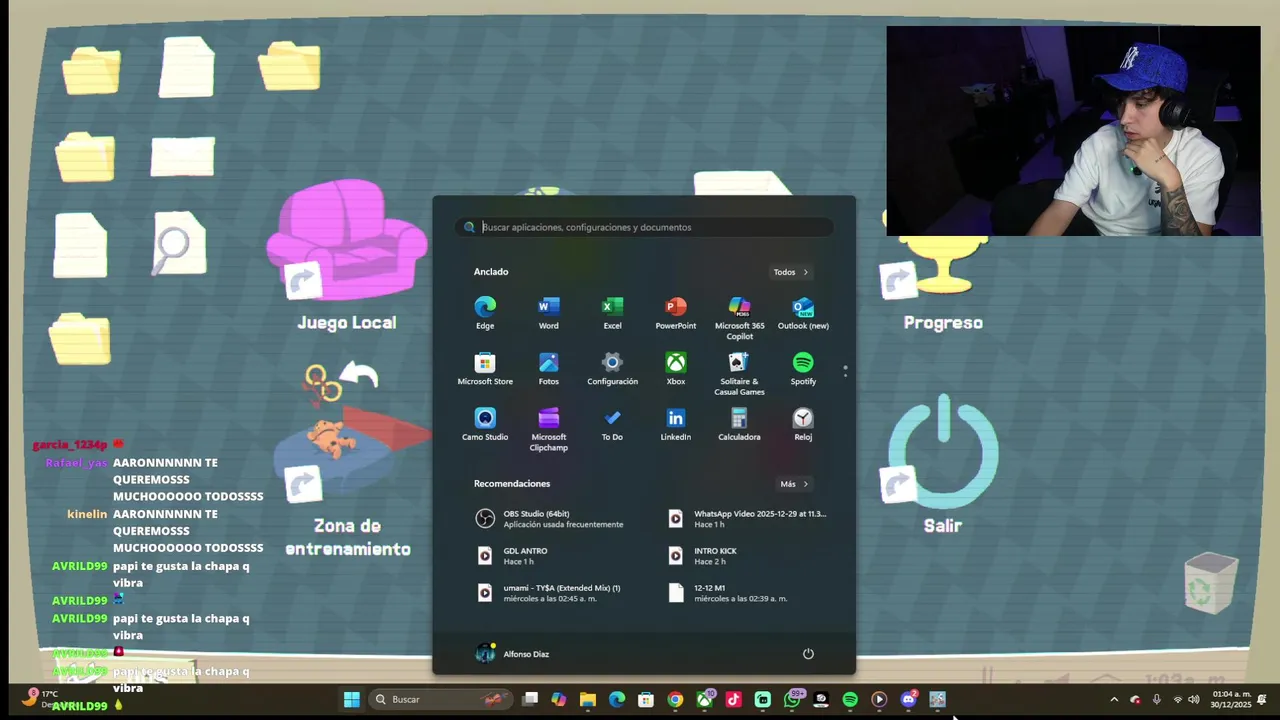The height and width of the screenshot is (720, 1280).
Task: Open WhatsApp from the taskbar
Action: tap(792, 700)
